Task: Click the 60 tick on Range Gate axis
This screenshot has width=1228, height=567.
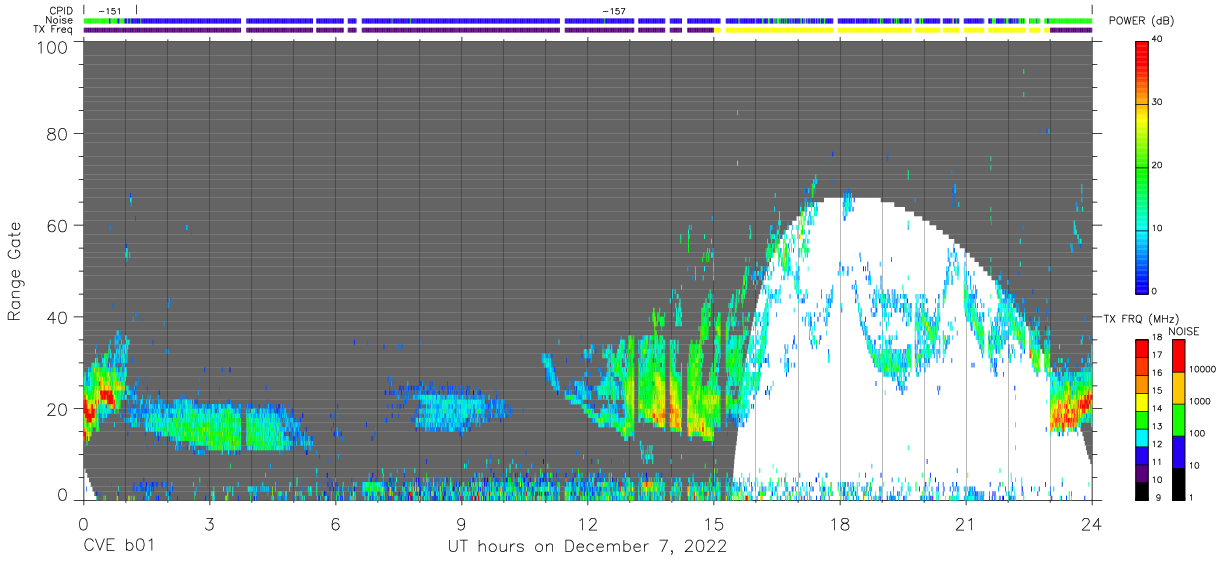Action: 57,225
